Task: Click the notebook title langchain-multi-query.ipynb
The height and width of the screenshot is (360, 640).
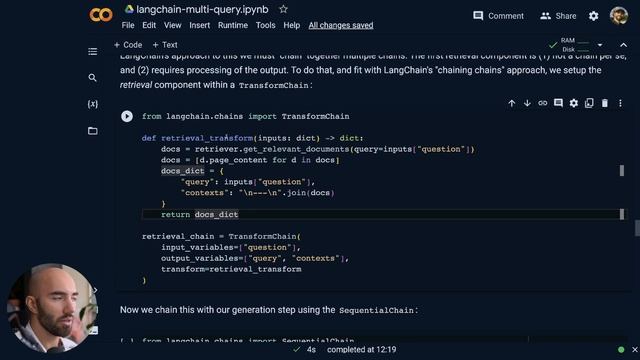Action: [x=202, y=9]
